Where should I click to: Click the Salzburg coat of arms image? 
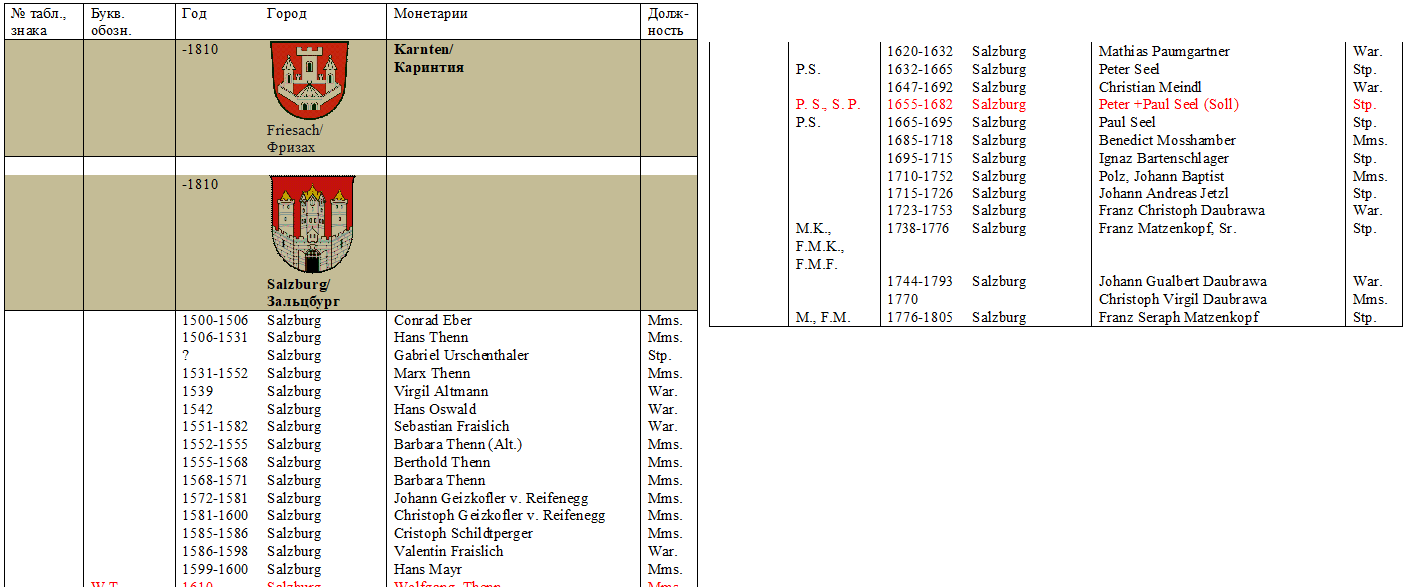click(x=311, y=225)
